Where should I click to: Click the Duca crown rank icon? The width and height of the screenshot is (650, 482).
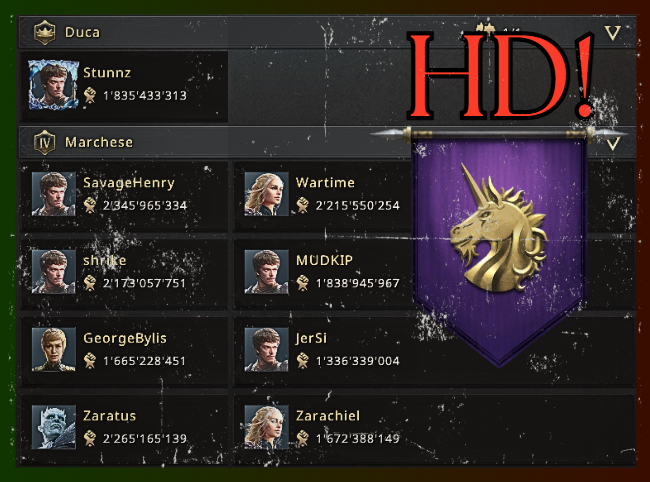click(x=45, y=32)
